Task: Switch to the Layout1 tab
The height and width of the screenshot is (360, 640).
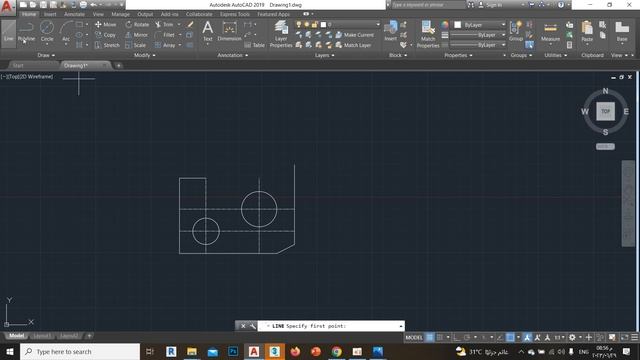Action: (42, 336)
